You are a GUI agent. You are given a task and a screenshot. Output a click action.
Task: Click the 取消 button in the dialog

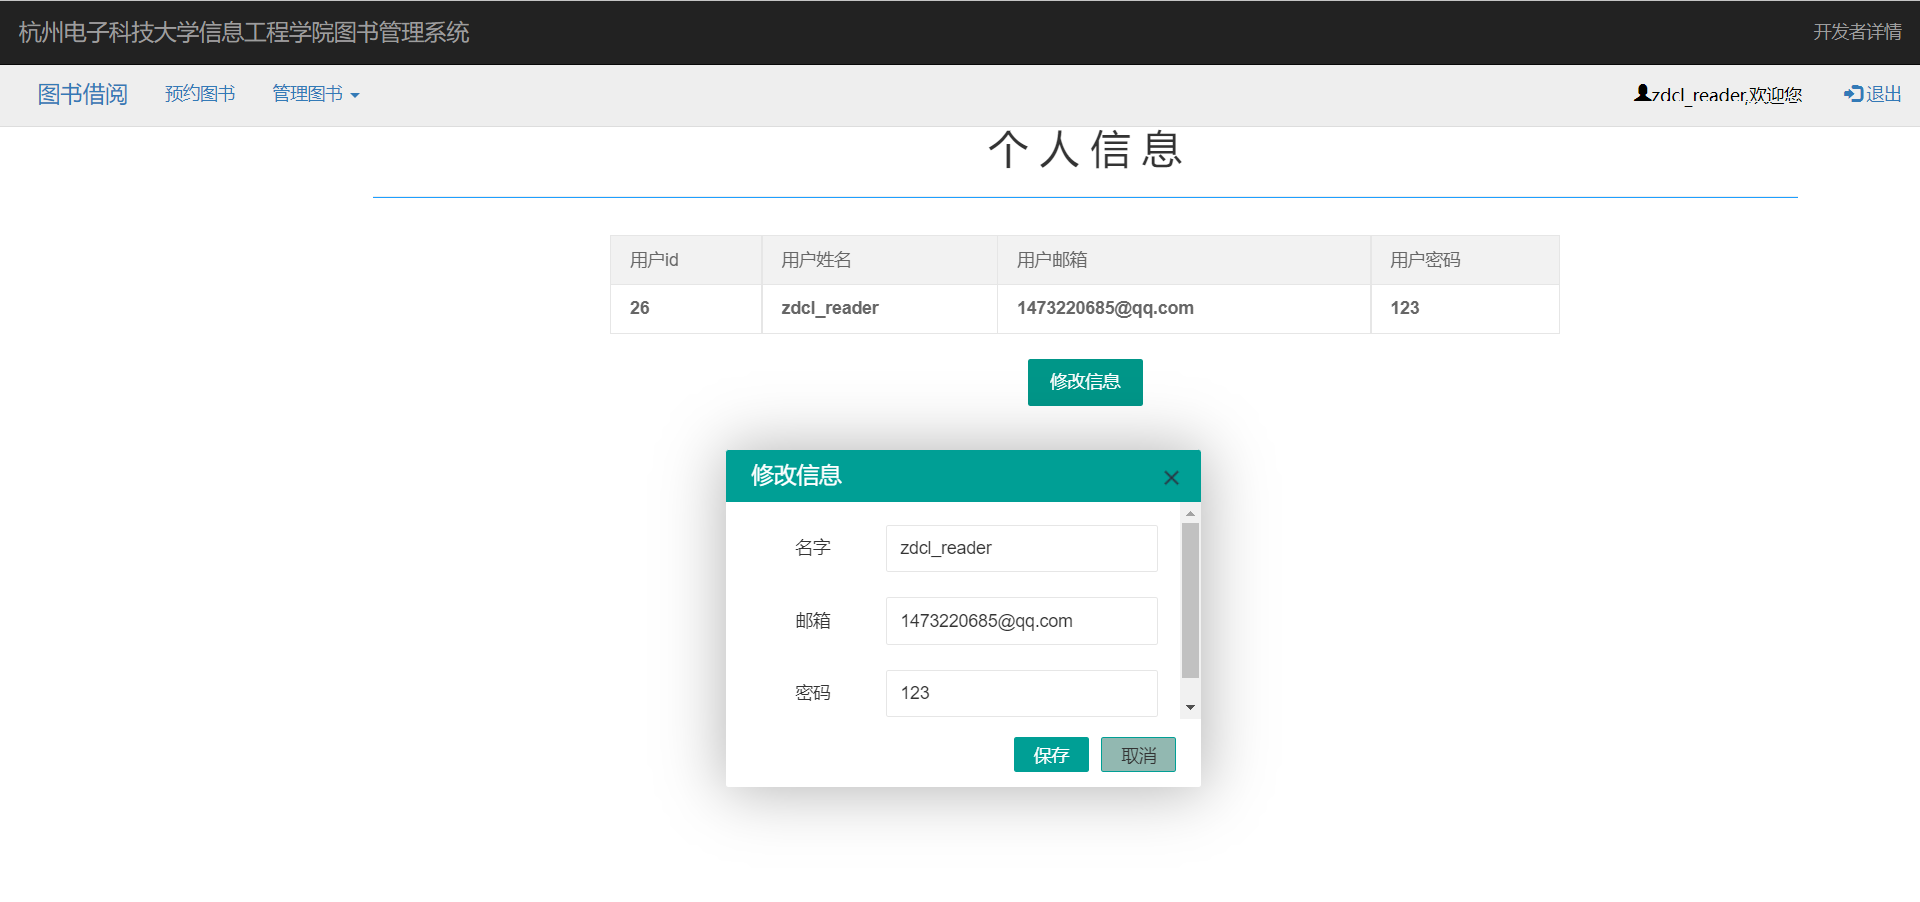(1138, 755)
